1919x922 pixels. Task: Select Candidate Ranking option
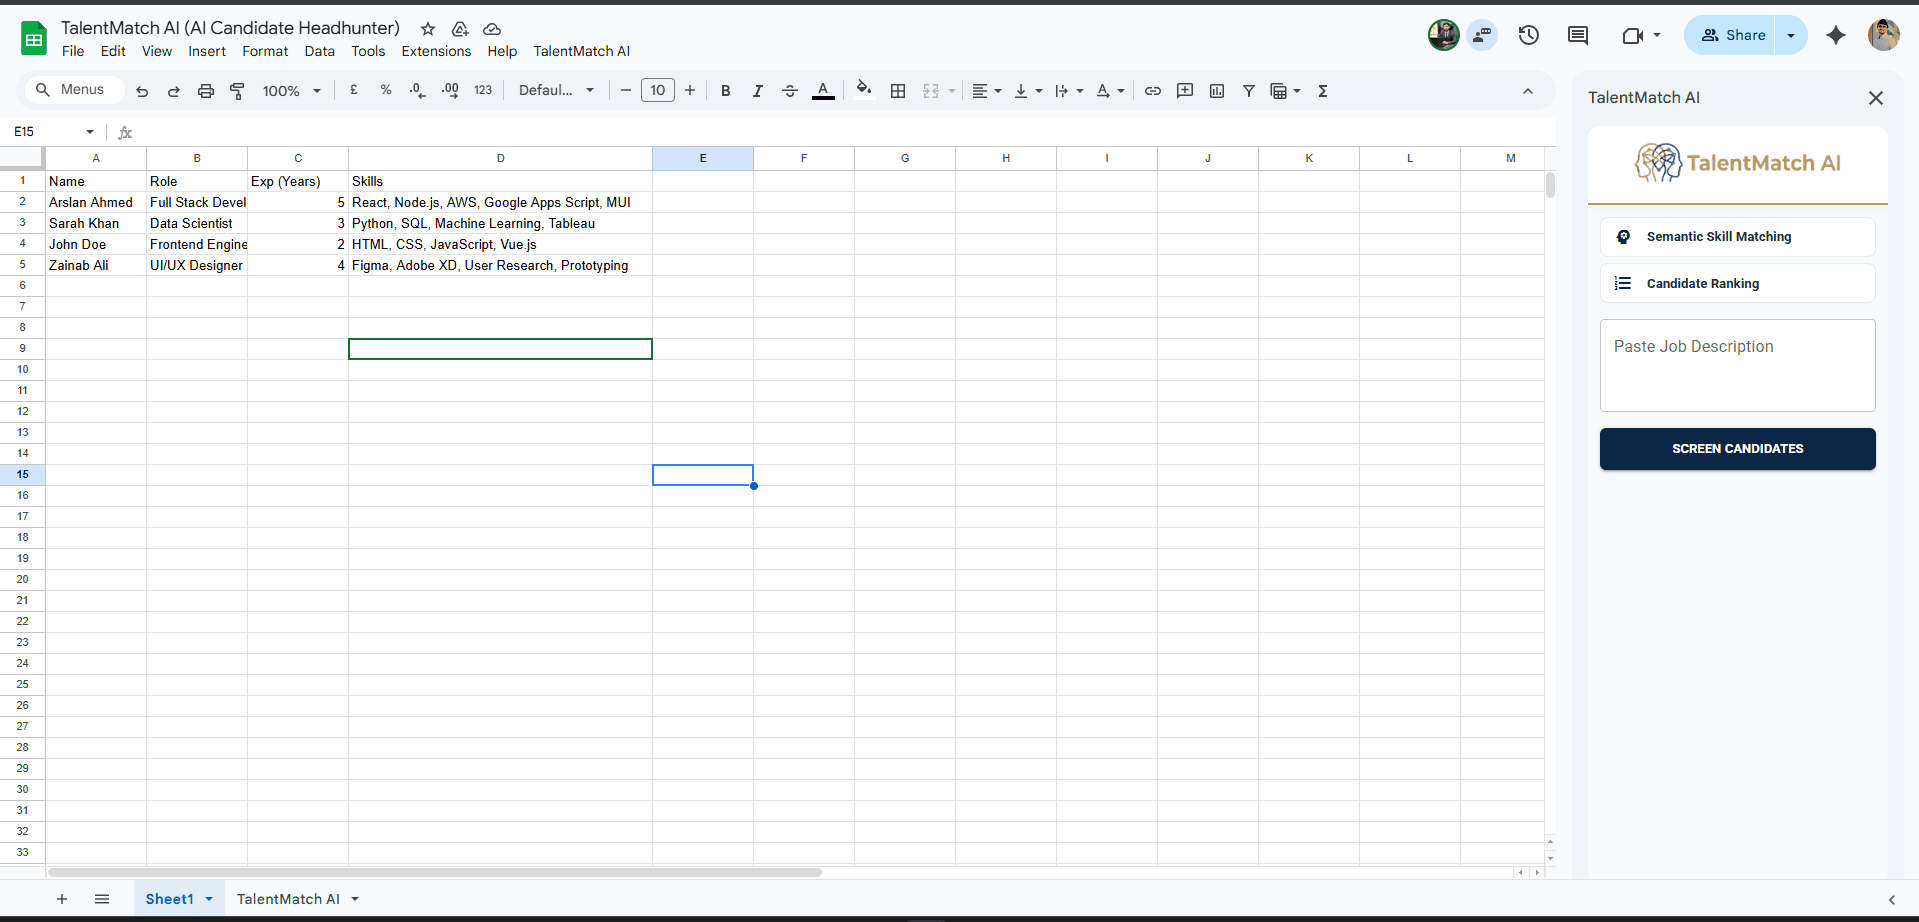[1738, 284]
